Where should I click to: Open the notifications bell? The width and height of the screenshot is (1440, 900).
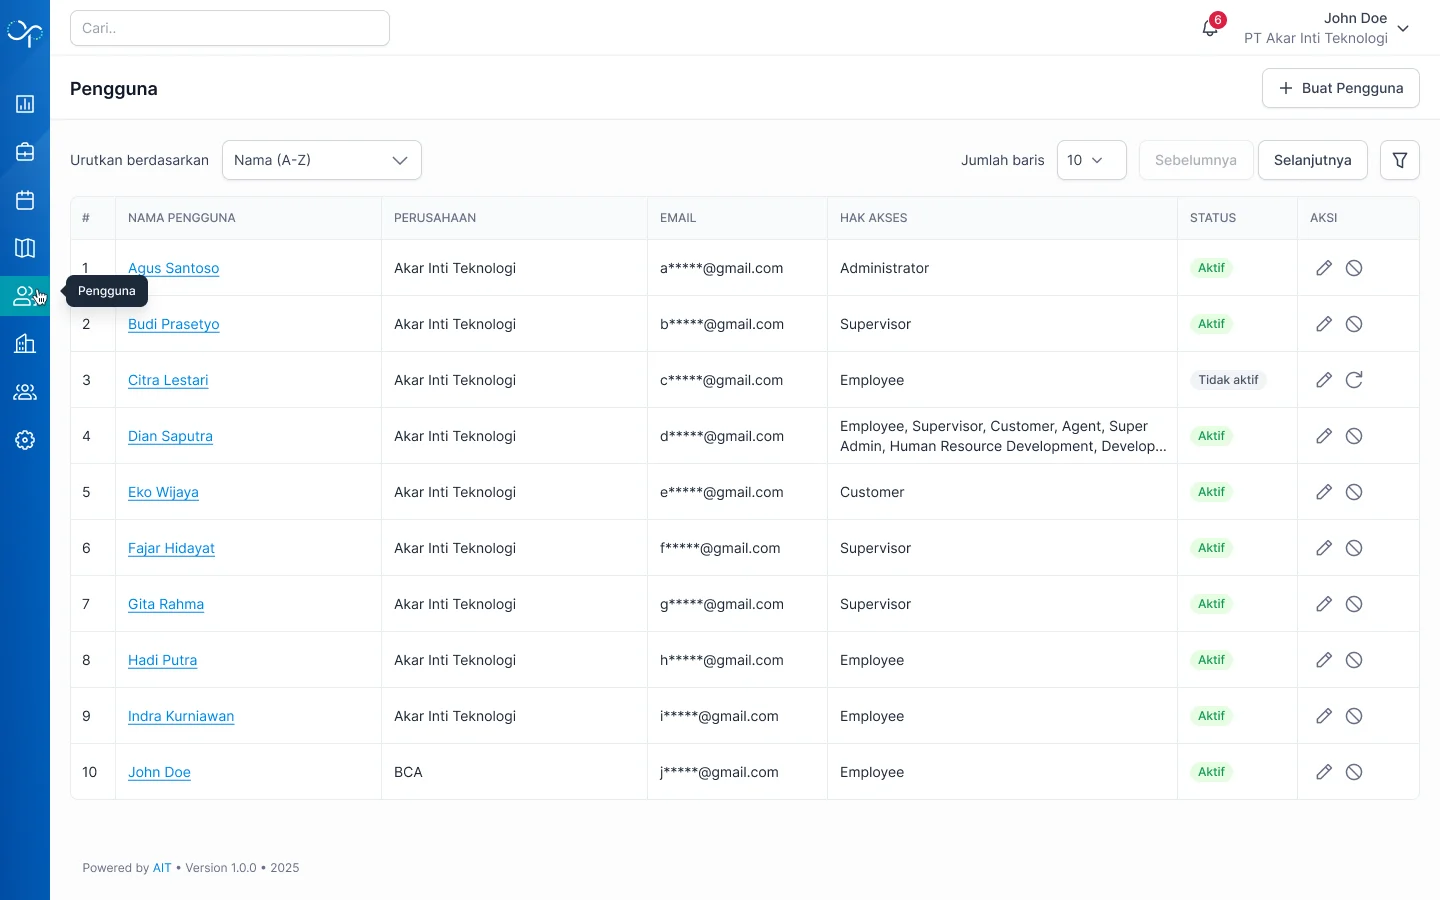(1210, 28)
